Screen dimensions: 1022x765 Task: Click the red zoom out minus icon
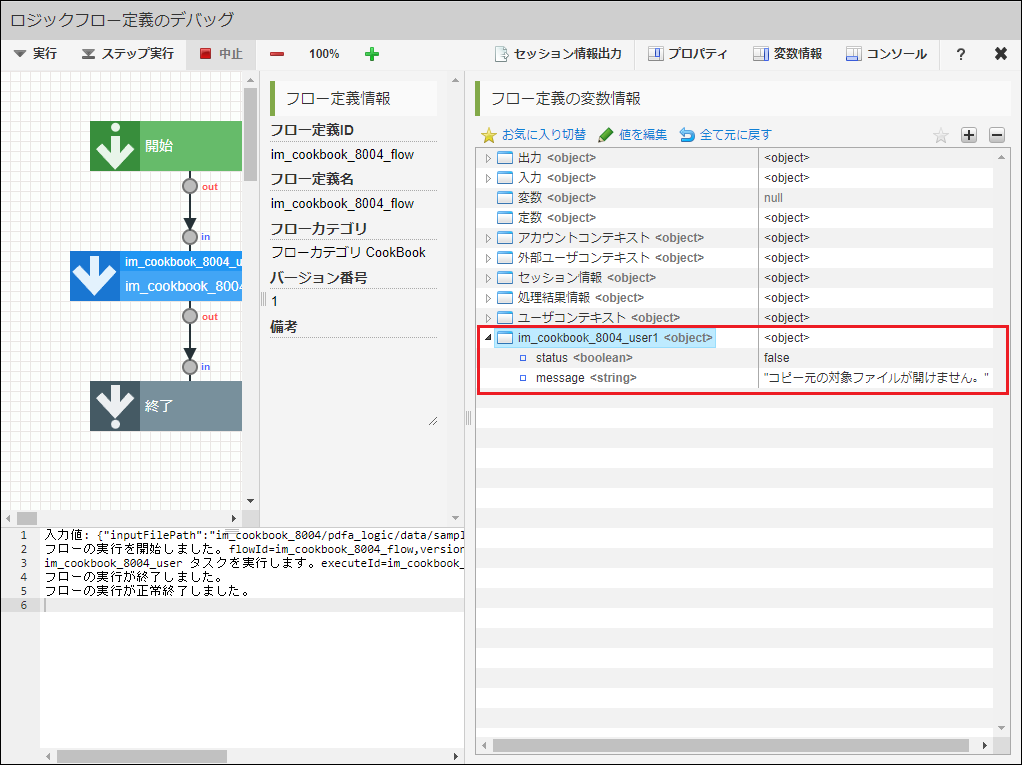click(277, 54)
